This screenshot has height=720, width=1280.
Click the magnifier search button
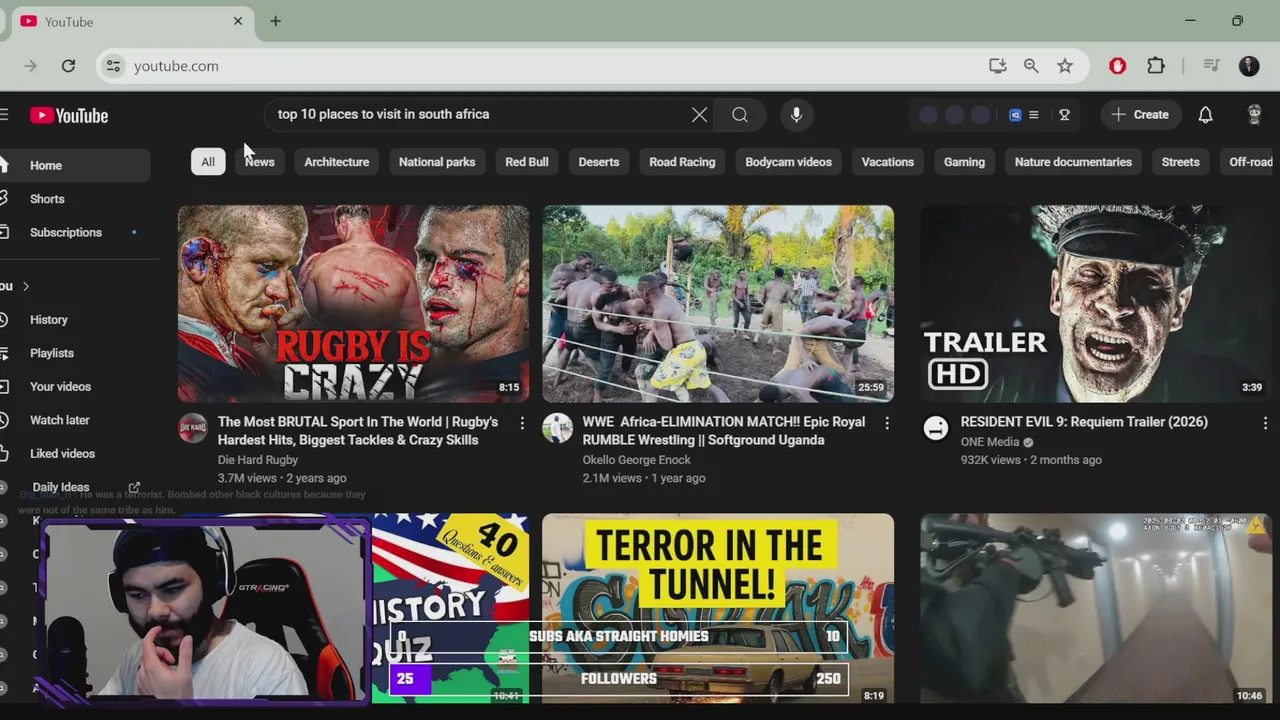740,115
